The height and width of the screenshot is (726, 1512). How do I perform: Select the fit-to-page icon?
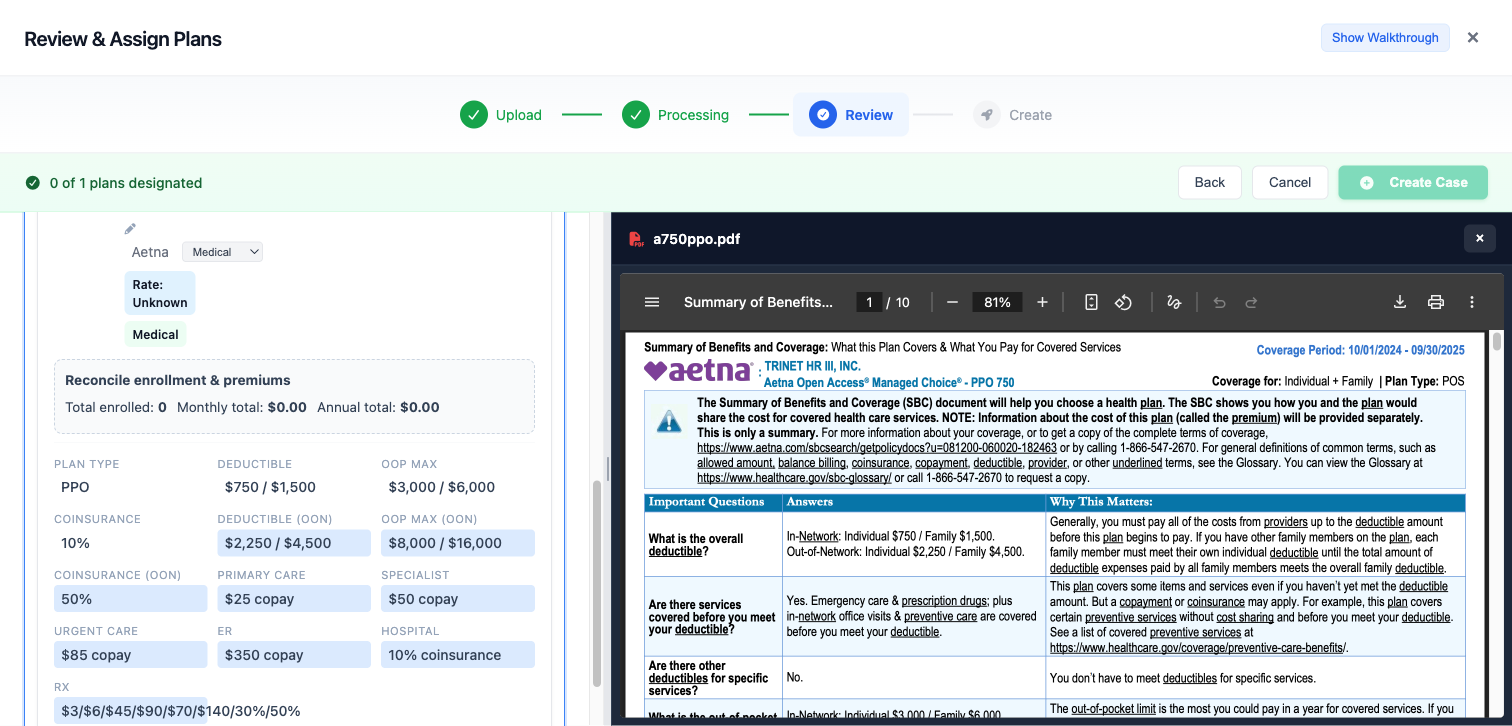[x=1090, y=301]
